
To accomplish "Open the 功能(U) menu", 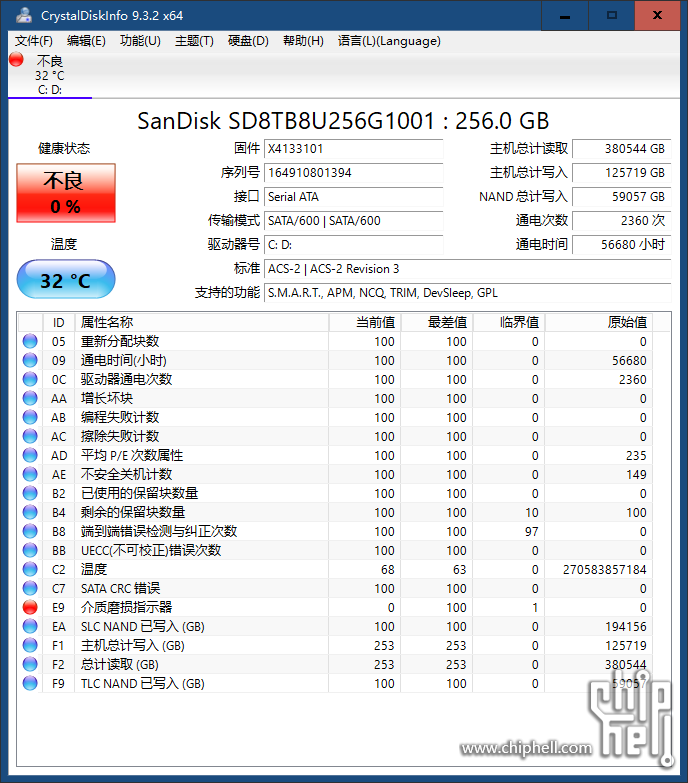I will point(140,41).
